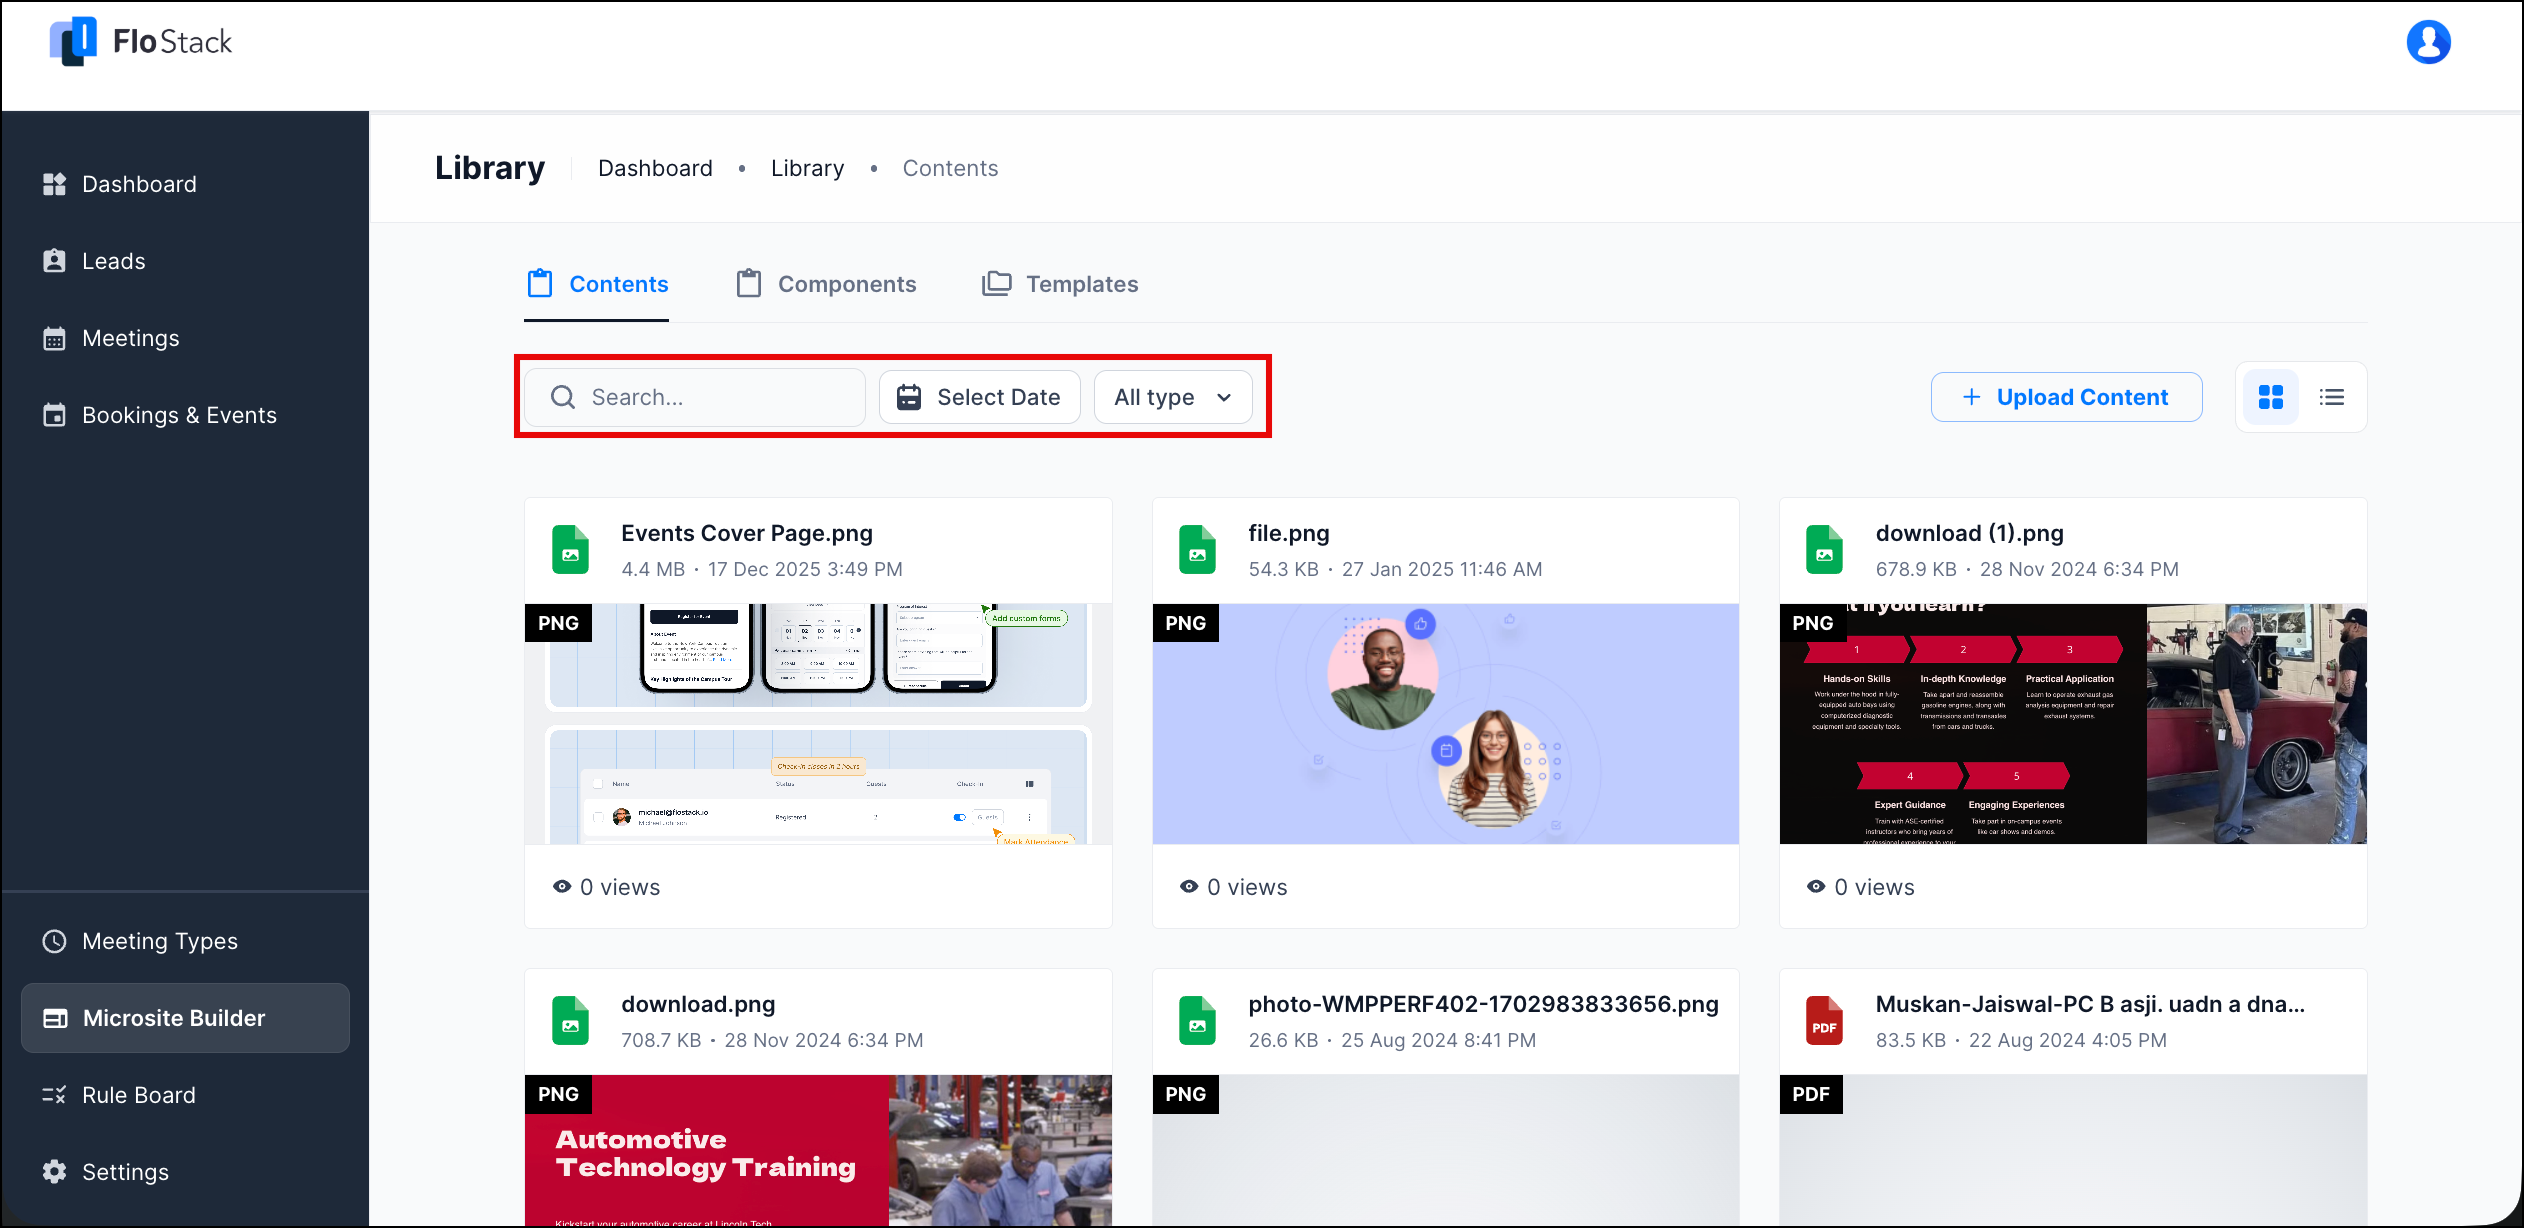Viewport: 2524px width, 1228px height.
Task: Open the All type dropdown
Action: point(1173,397)
